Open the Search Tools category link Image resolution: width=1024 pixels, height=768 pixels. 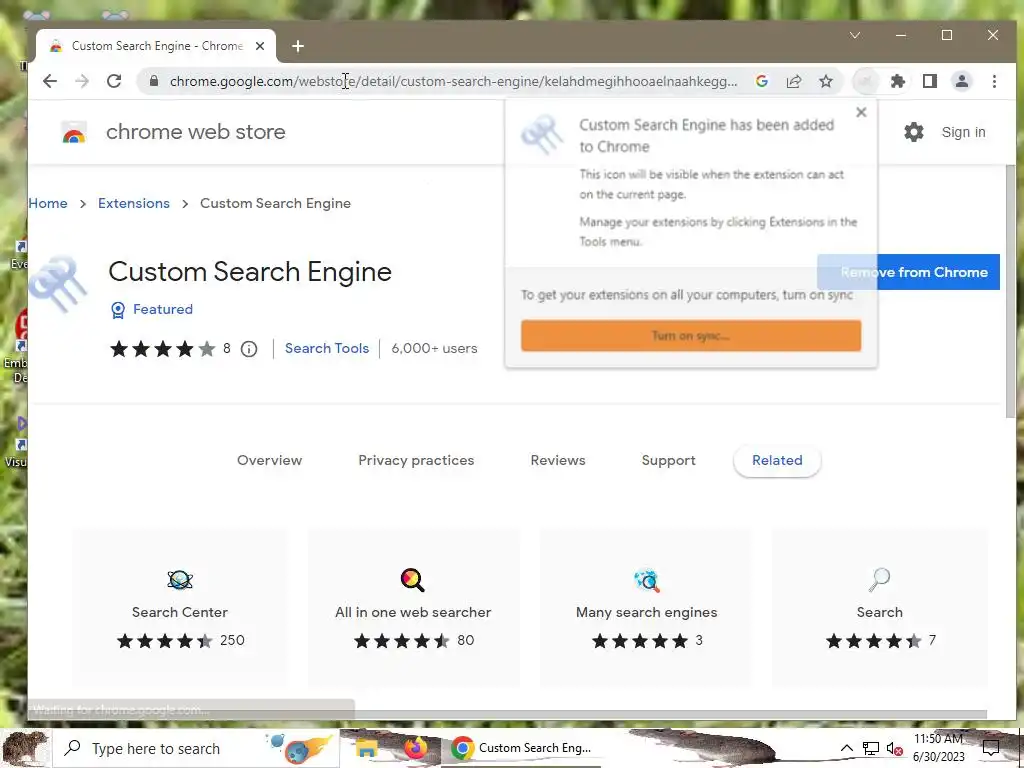tap(327, 349)
